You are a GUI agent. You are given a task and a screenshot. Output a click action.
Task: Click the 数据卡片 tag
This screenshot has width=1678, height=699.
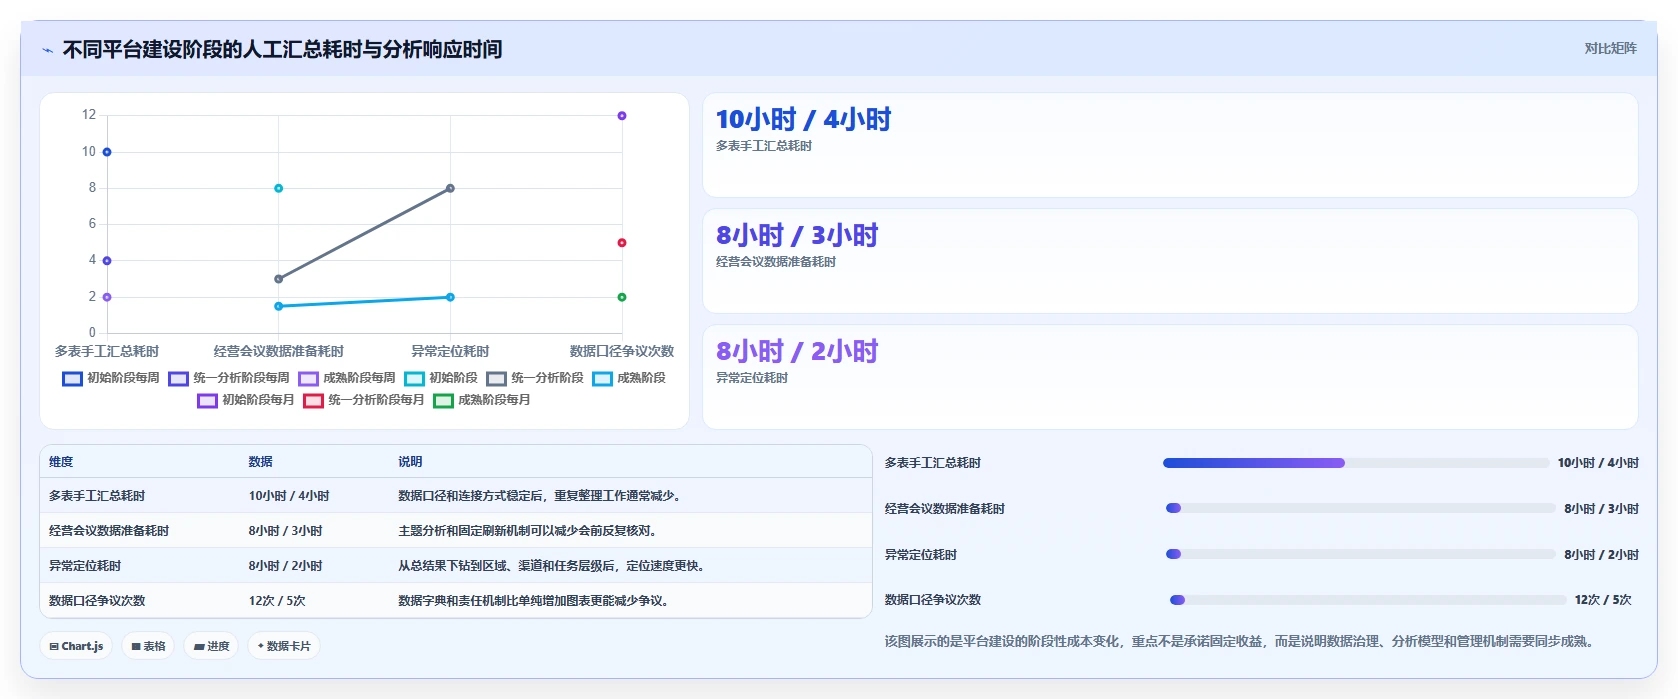pyautogui.click(x=284, y=646)
